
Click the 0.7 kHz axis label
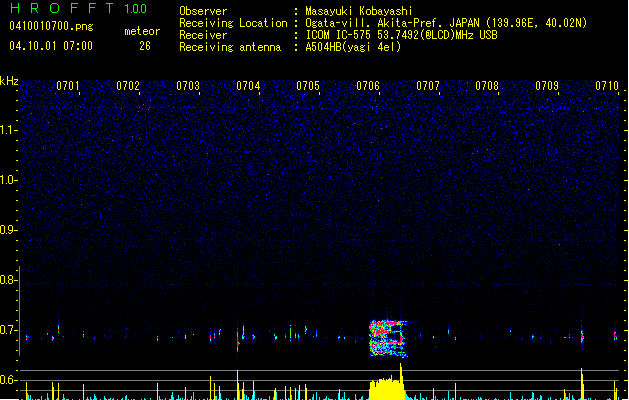(x=9, y=330)
